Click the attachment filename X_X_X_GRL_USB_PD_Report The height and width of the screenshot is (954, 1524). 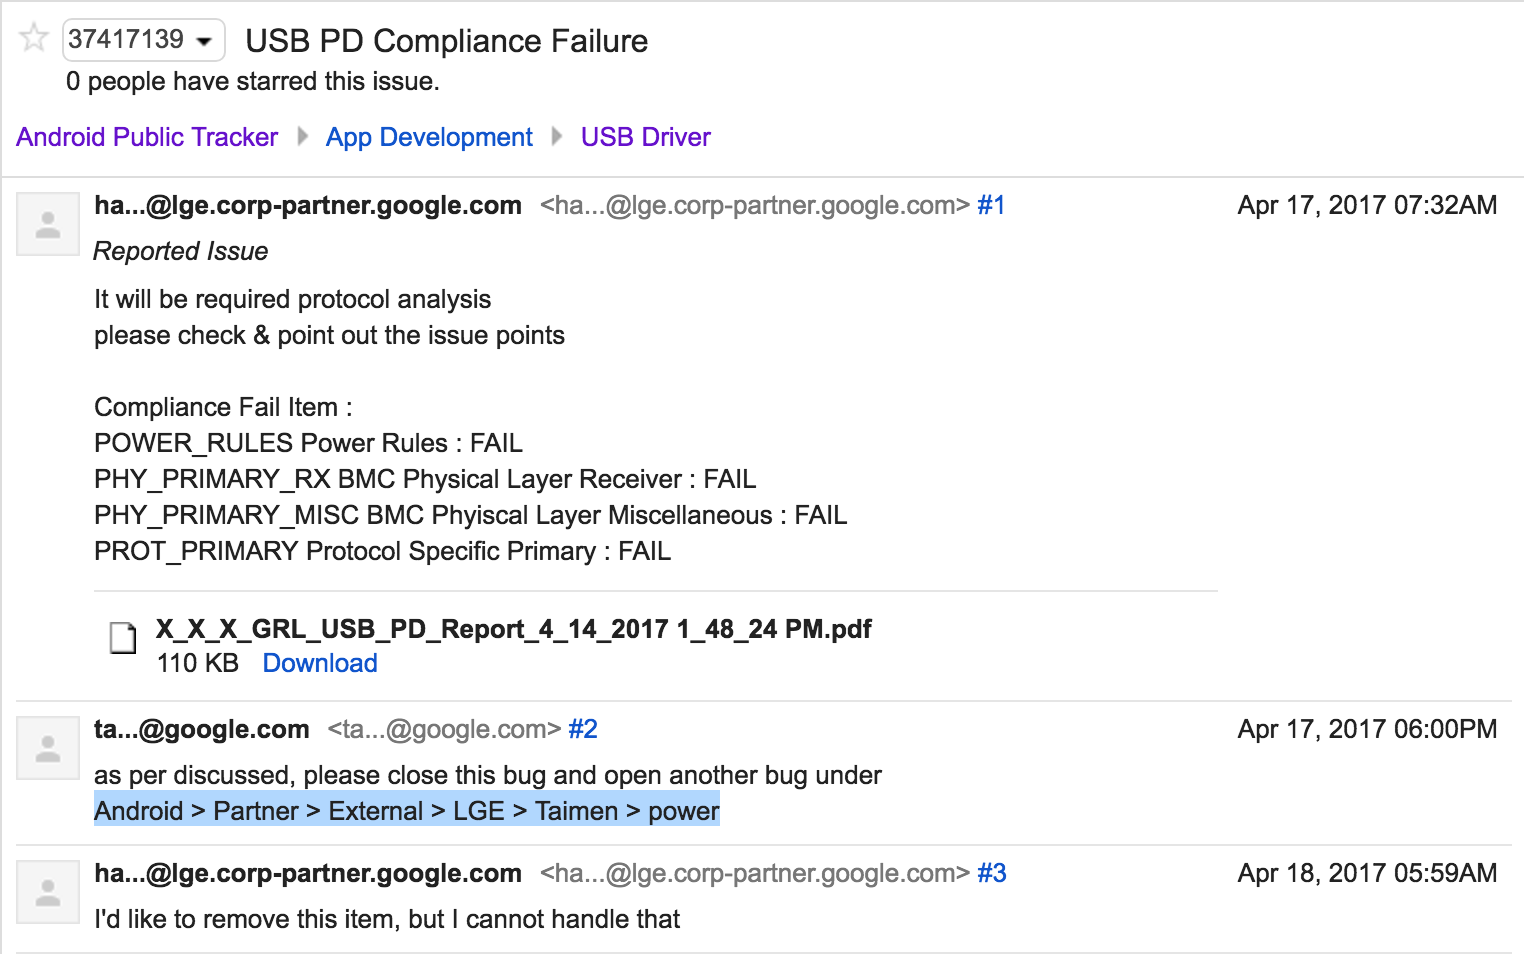coord(513,629)
